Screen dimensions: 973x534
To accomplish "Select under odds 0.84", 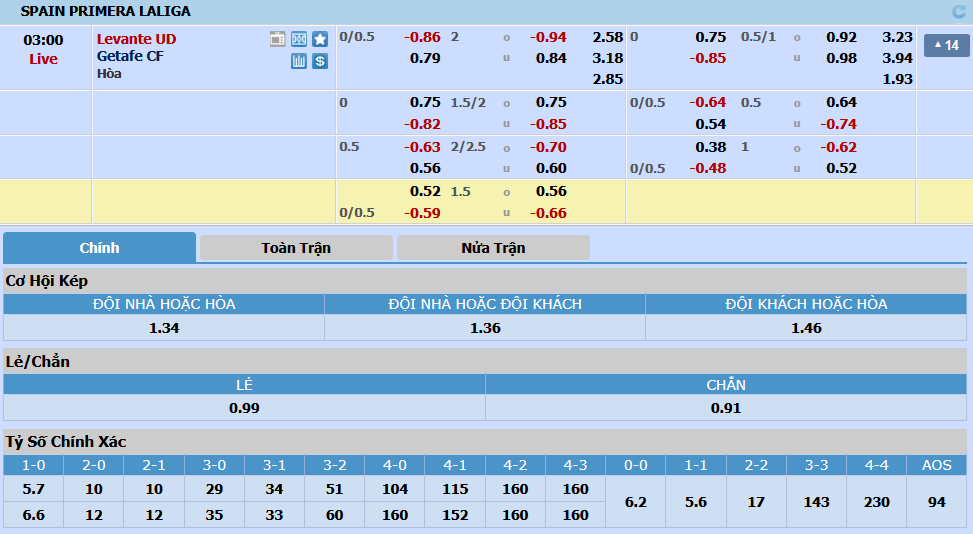I will tap(551, 58).
